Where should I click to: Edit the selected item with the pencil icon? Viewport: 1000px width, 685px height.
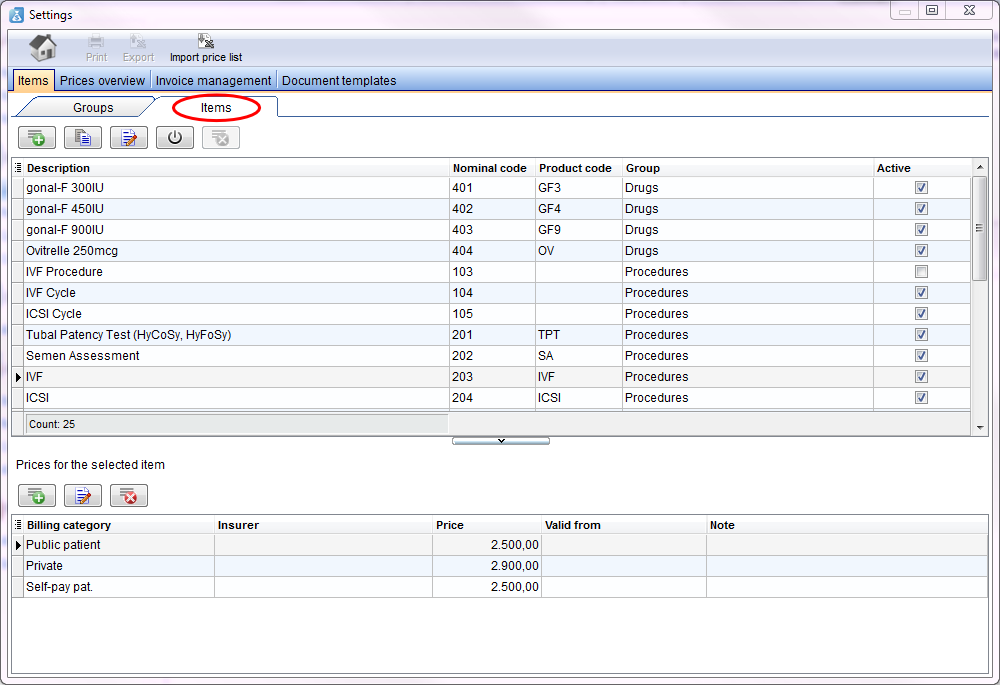129,138
